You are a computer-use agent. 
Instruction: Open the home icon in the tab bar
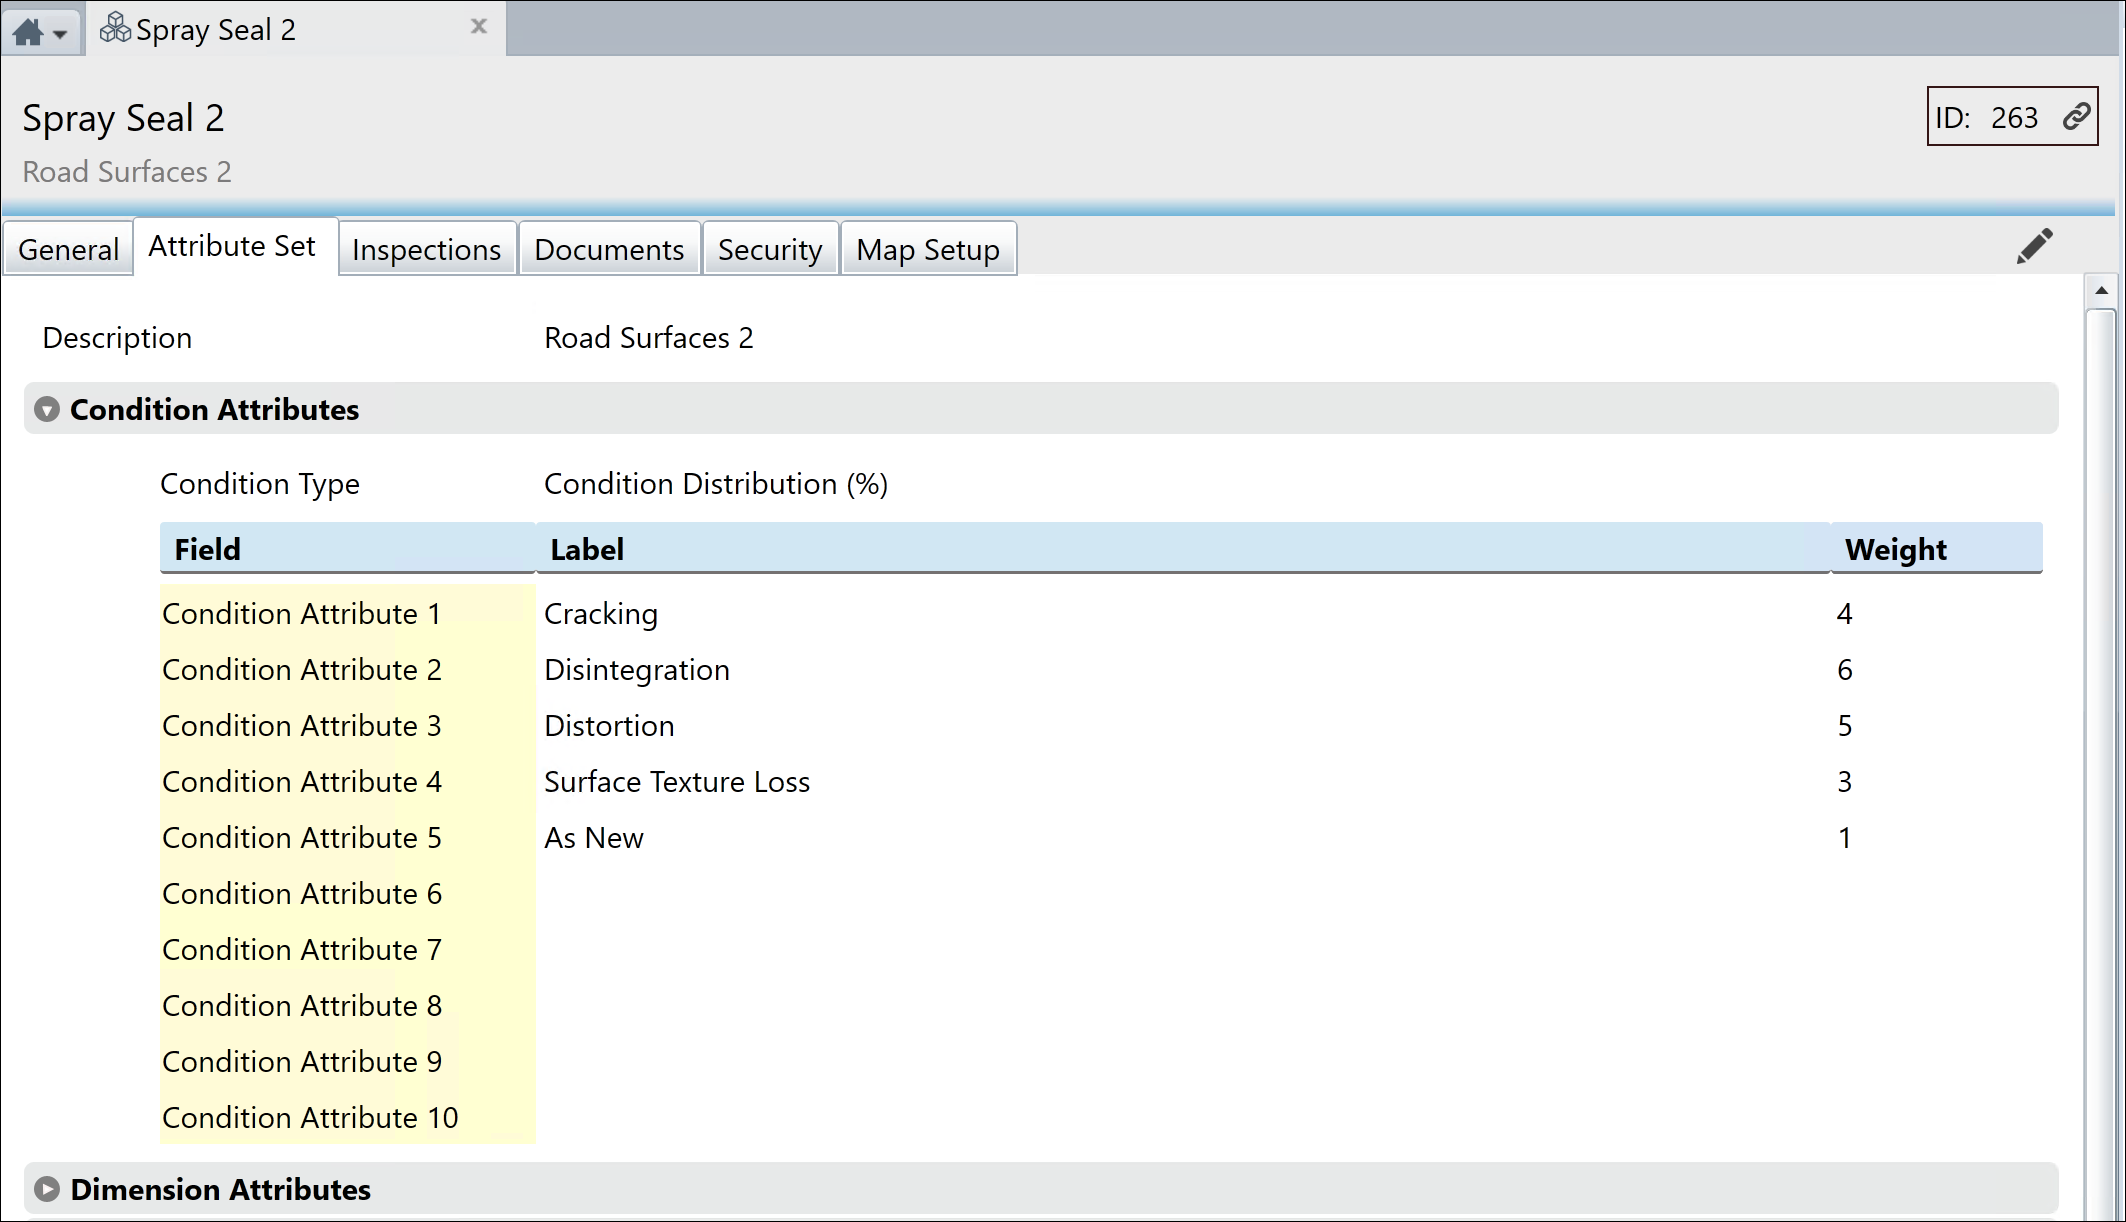point(28,33)
